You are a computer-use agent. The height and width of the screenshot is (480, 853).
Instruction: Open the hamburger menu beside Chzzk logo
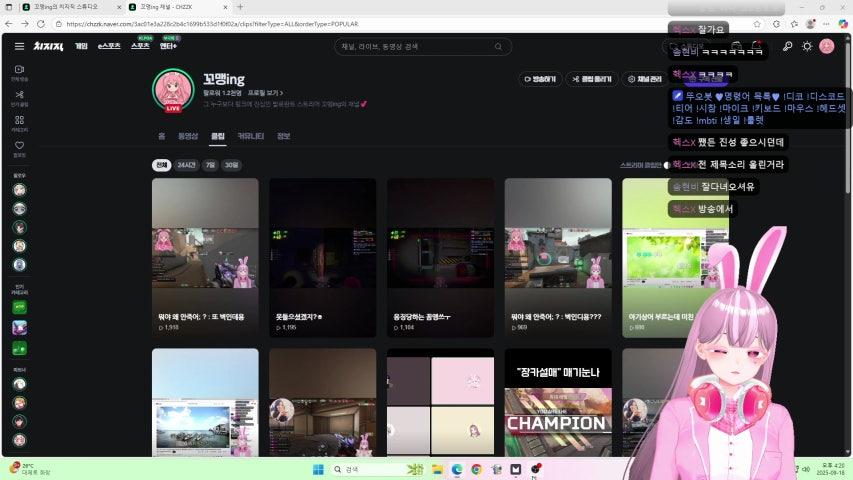click(20, 46)
